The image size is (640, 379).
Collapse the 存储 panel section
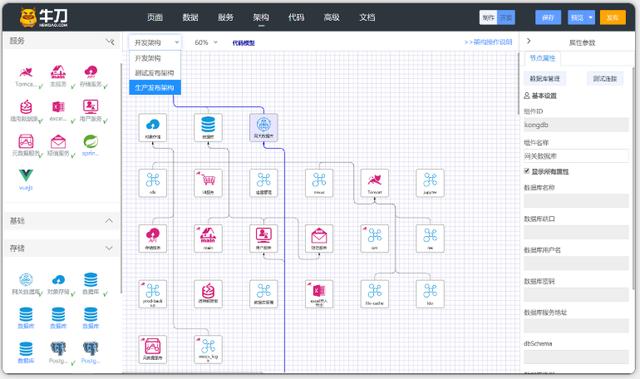(x=109, y=248)
